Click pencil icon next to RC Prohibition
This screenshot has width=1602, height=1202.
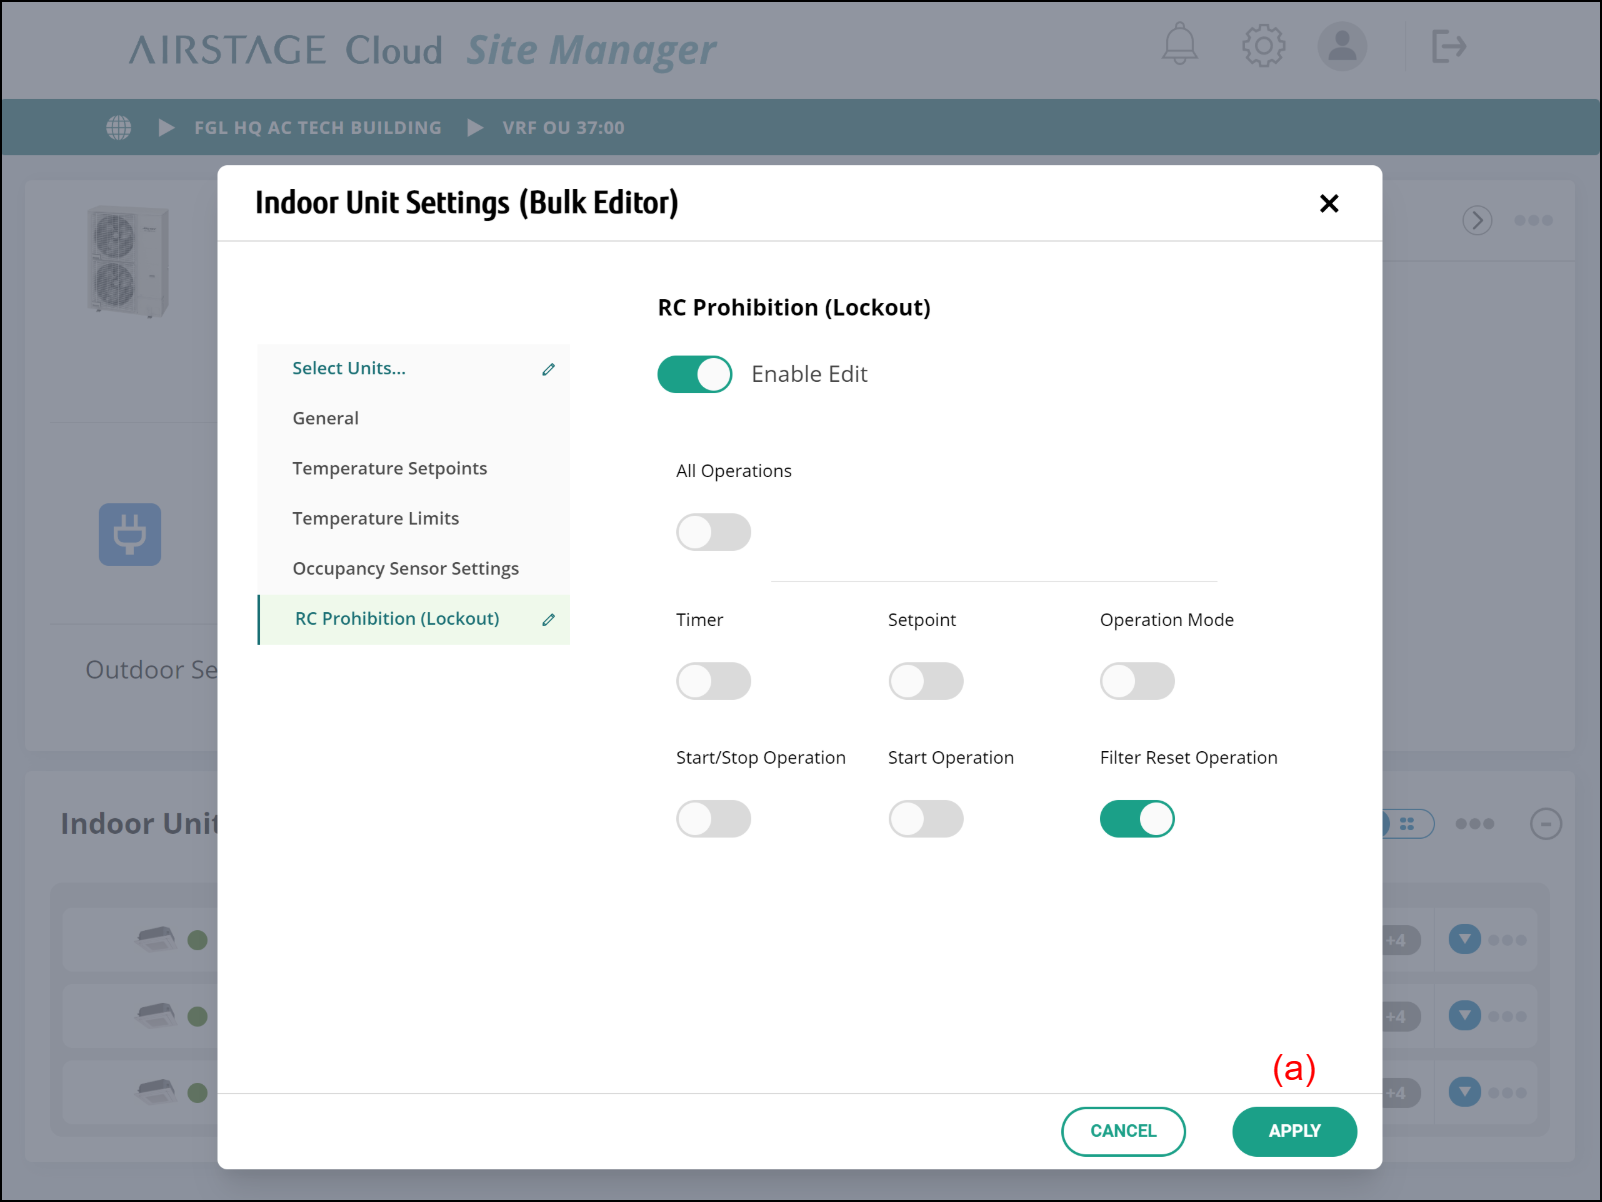[x=548, y=620]
